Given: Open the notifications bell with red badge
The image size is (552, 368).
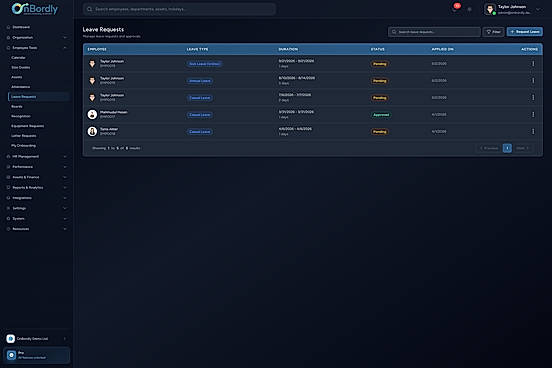Looking at the screenshot, I should pyautogui.click(x=455, y=9).
